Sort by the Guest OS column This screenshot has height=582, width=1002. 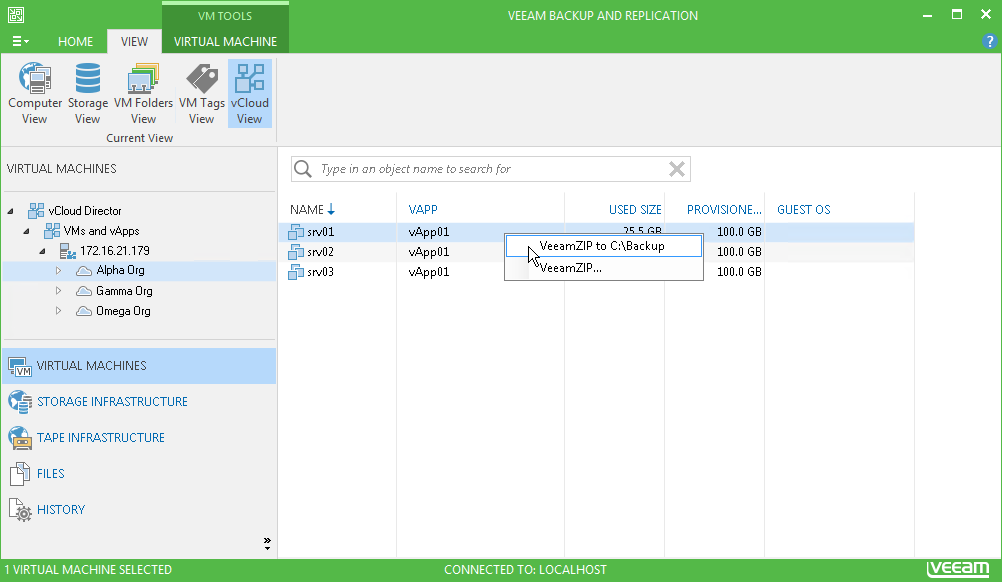(x=803, y=210)
